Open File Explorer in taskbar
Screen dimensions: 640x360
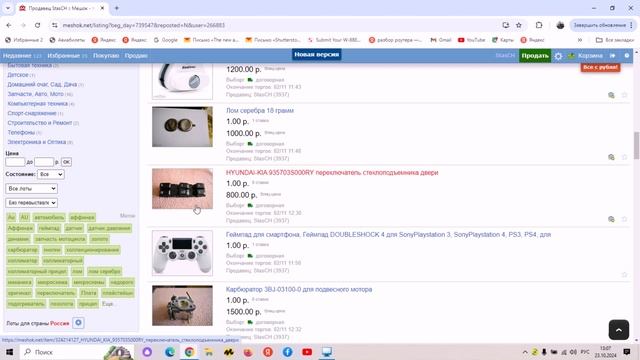(209, 352)
